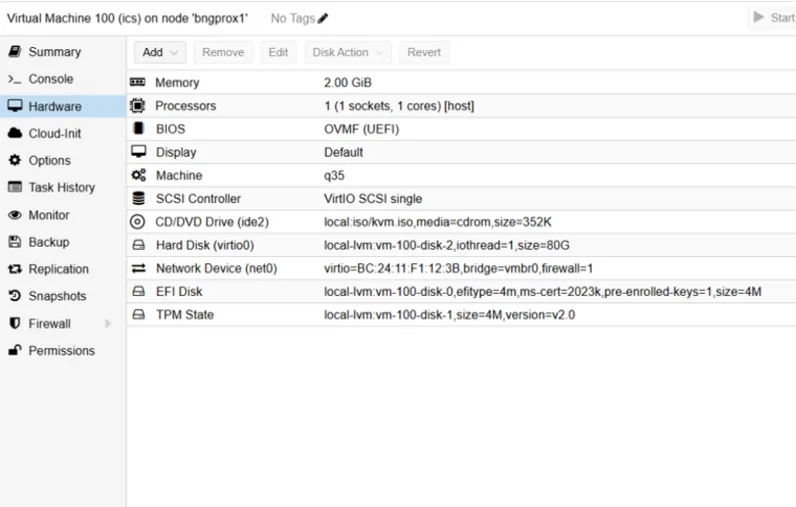This screenshot has width=796, height=507.
Task: Click the Network Device exchange arrows icon
Action: point(138,268)
